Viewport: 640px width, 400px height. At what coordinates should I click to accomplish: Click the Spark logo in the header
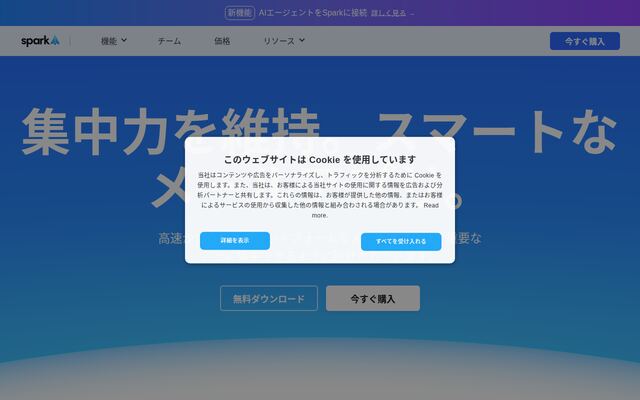pyautogui.click(x=40, y=41)
